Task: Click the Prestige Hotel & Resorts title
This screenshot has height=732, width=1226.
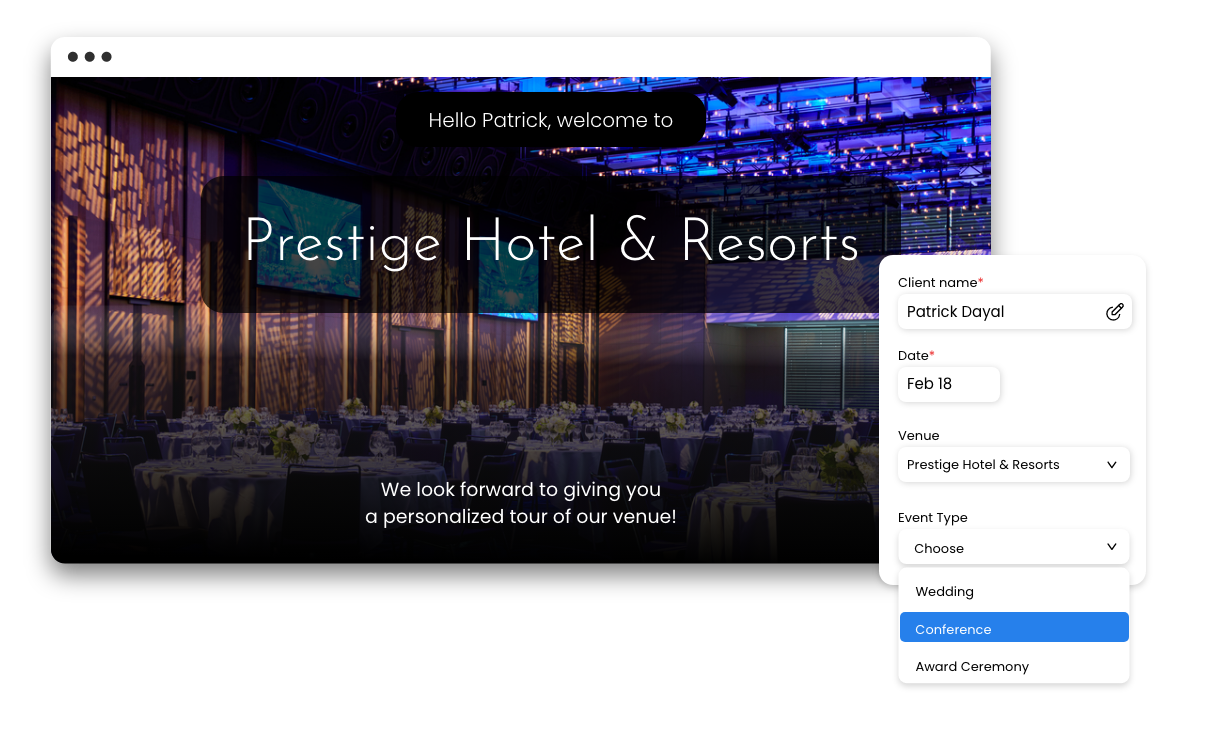Action: [551, 242]
